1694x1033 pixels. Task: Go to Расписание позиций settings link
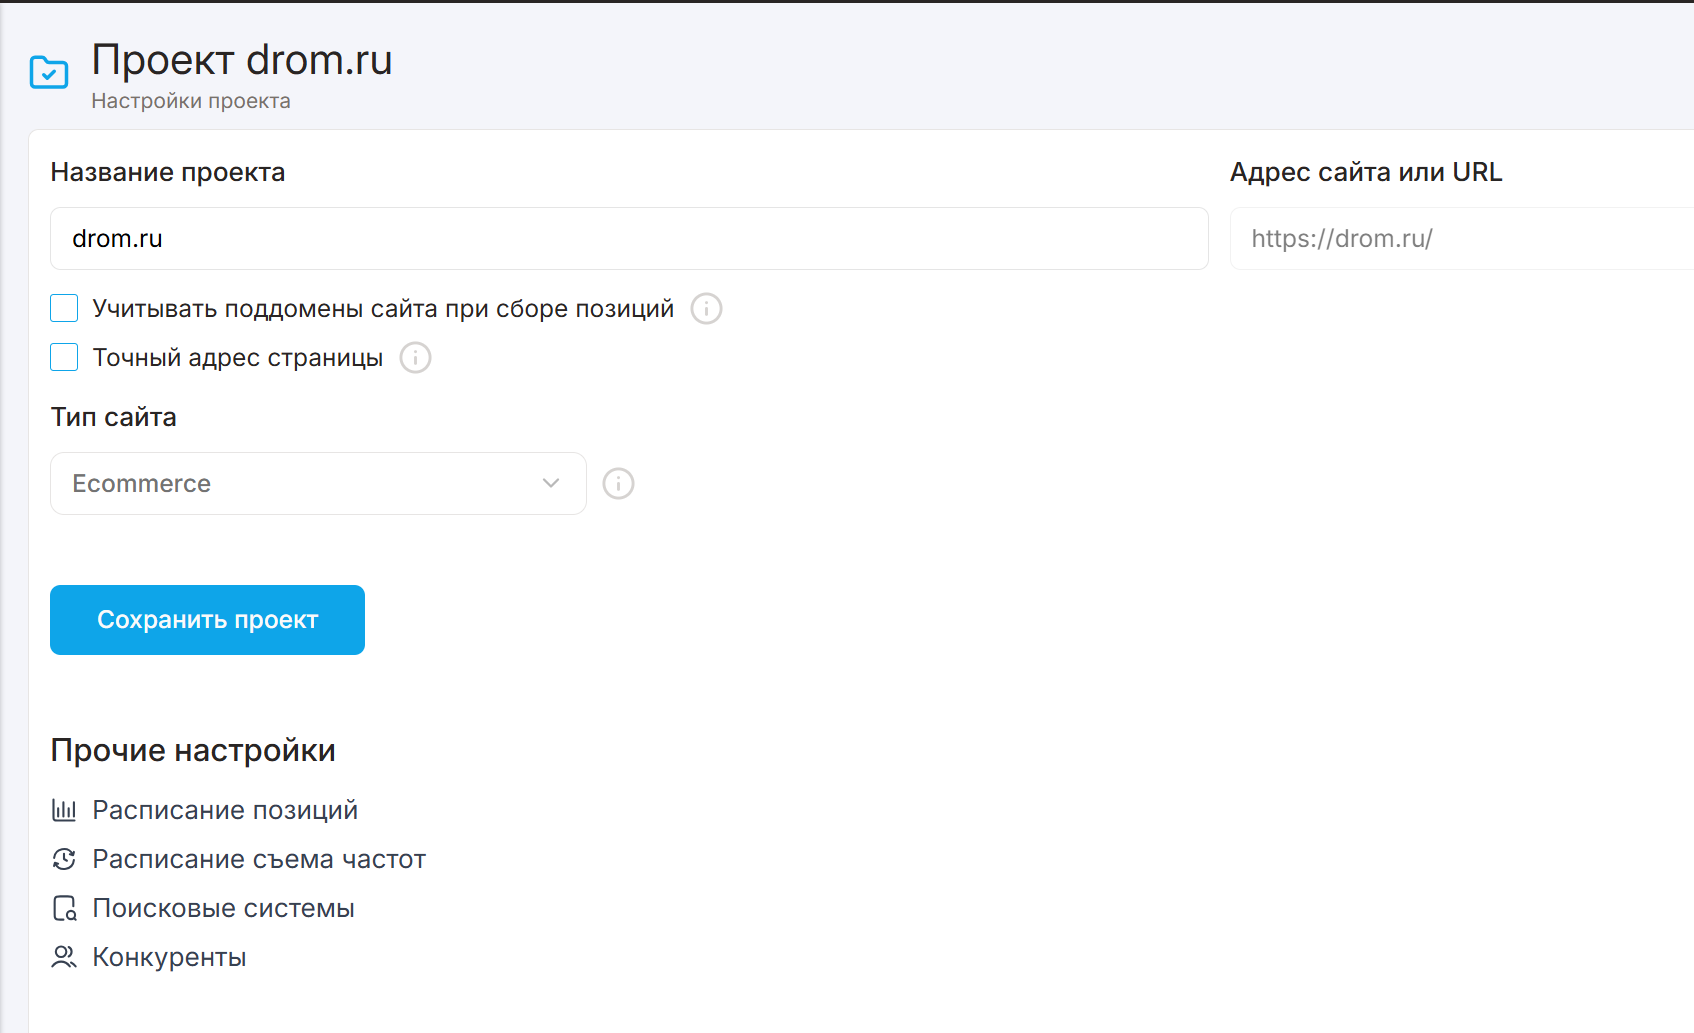(225, 810)
